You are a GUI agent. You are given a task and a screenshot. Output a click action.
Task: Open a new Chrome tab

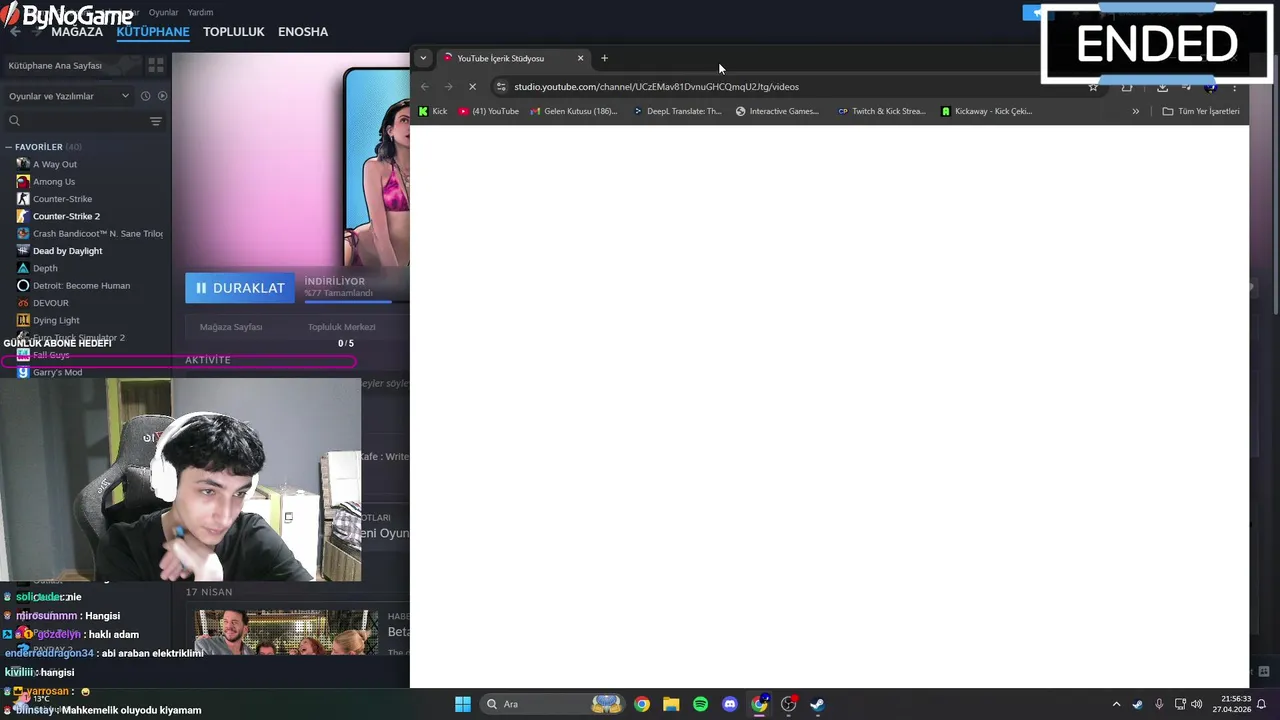click(604, 58)
